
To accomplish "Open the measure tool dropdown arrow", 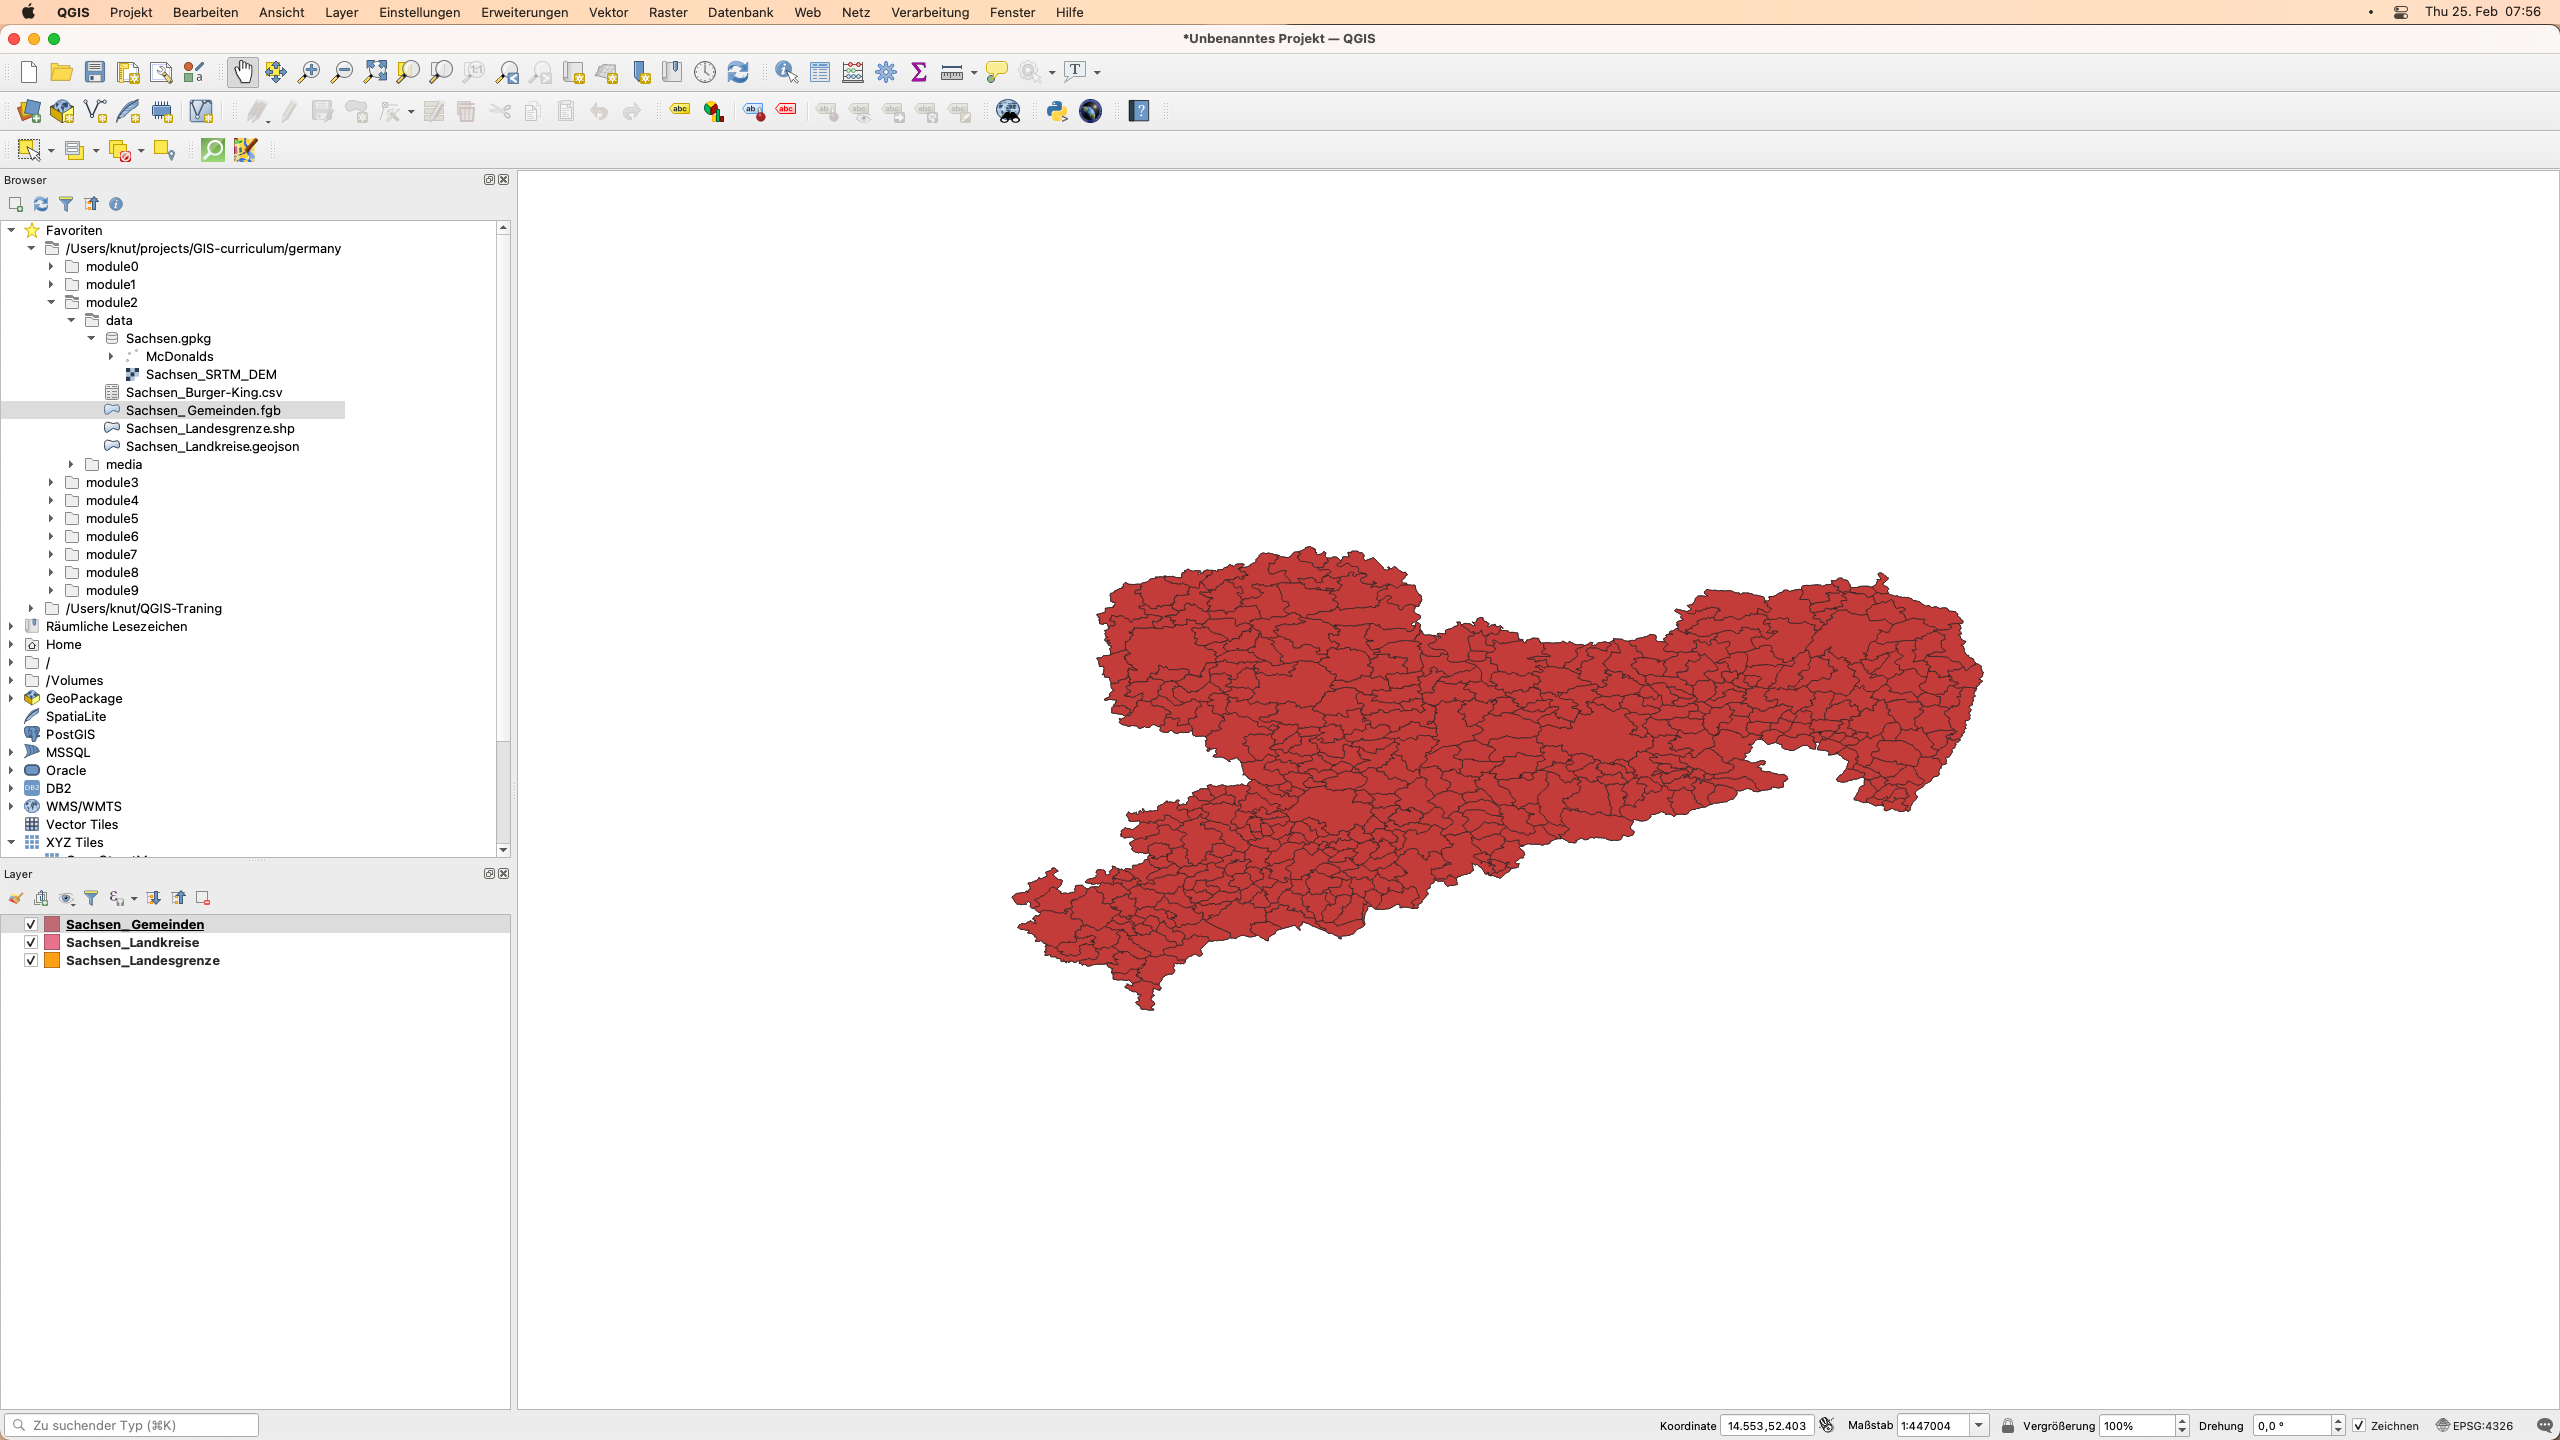I will 974,73.
